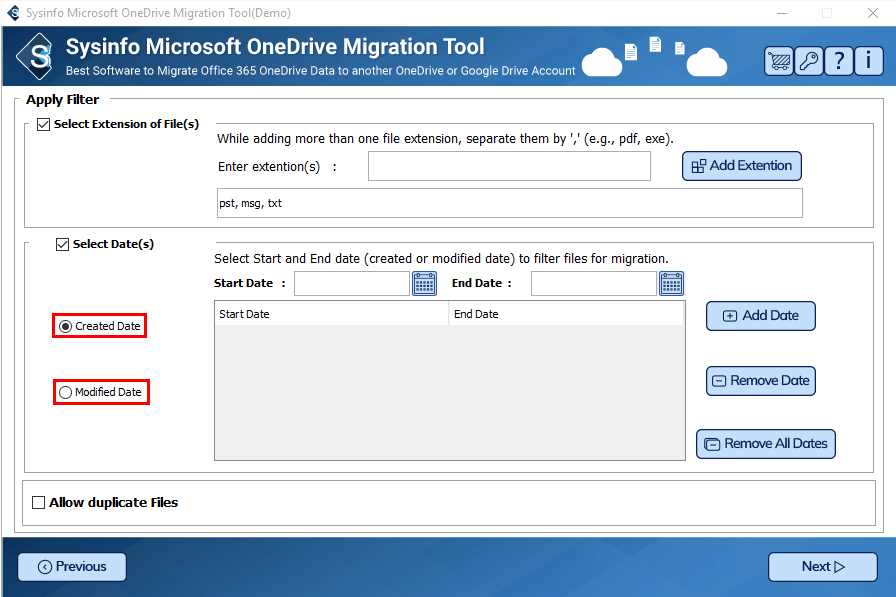Uncheck Select Extension of File(s) checkbox
Screen dimensions: 896x597
click(x=43, y=125)
